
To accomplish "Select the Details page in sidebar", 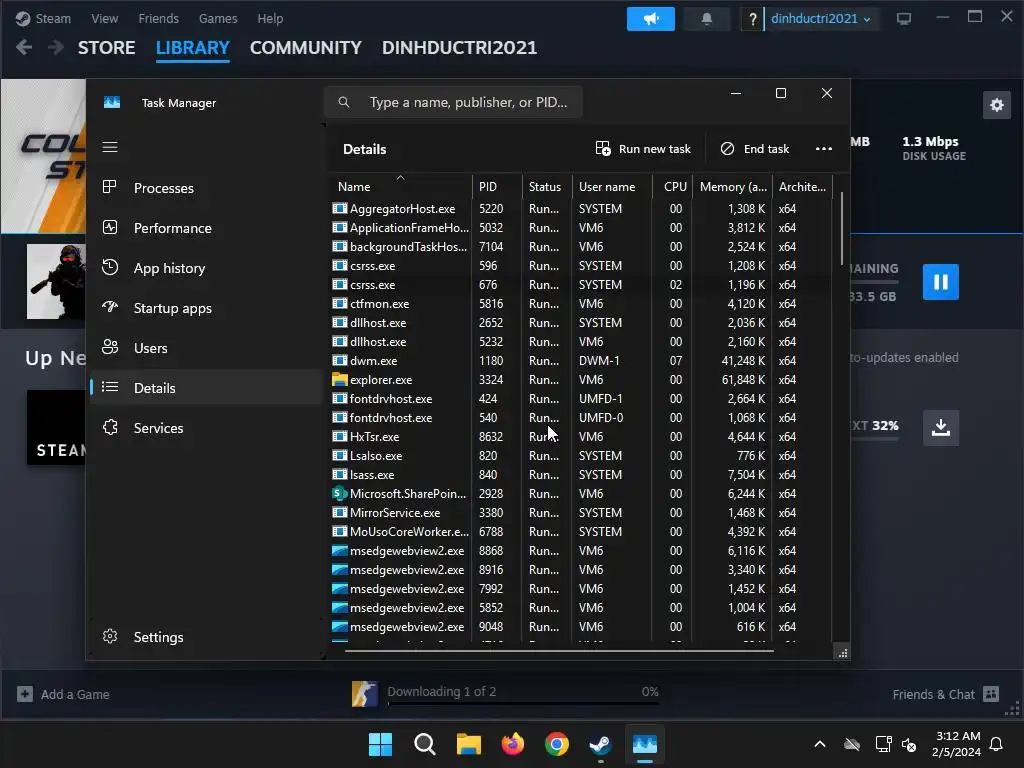I will click(x=206, y=387).
